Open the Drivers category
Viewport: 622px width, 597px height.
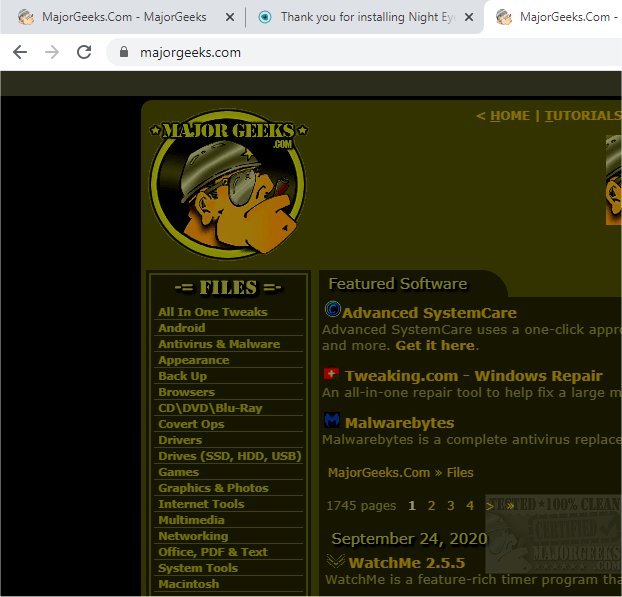point(180,440)
